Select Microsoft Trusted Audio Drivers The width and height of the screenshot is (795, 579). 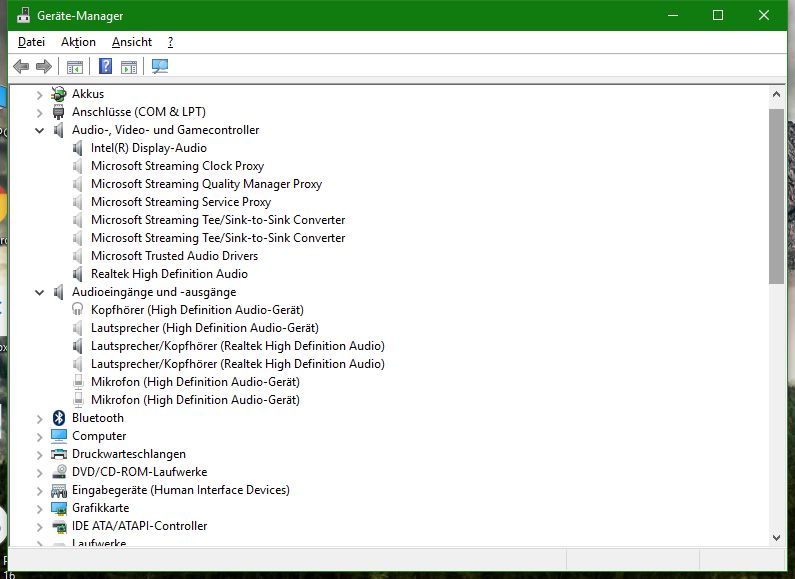point(174,256)
